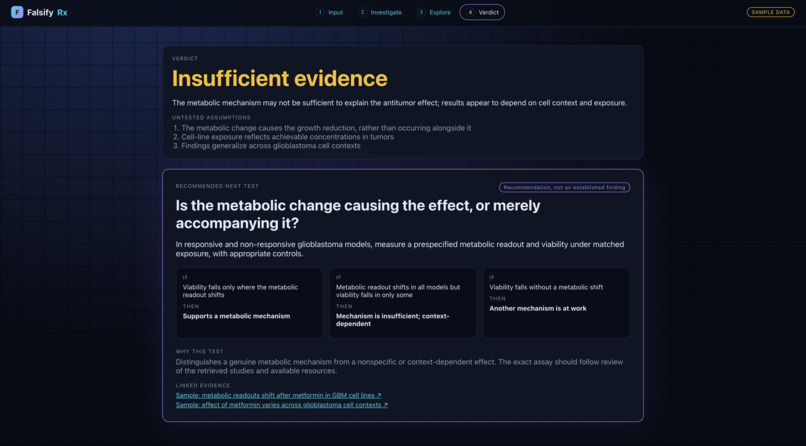Click the Falsify Rx brand name

click(x=47, y=12)
